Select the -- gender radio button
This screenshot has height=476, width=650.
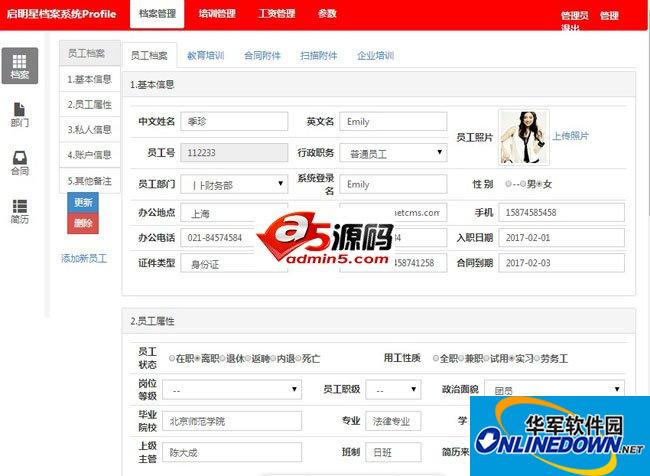(x=508, y=184)
